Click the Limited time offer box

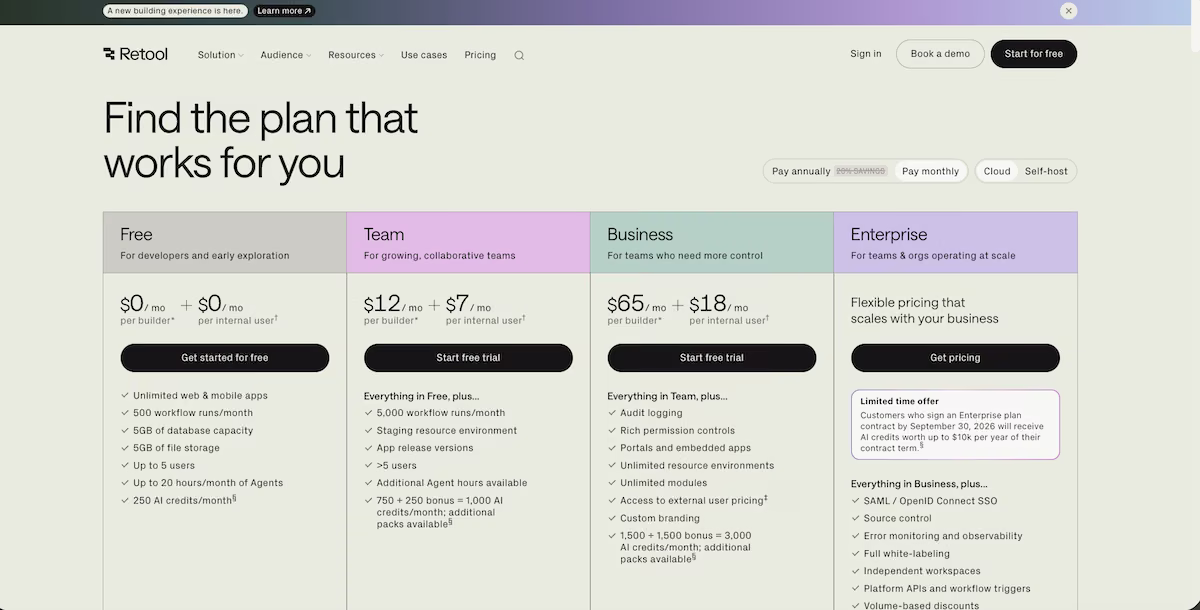[x=955, y=425]
